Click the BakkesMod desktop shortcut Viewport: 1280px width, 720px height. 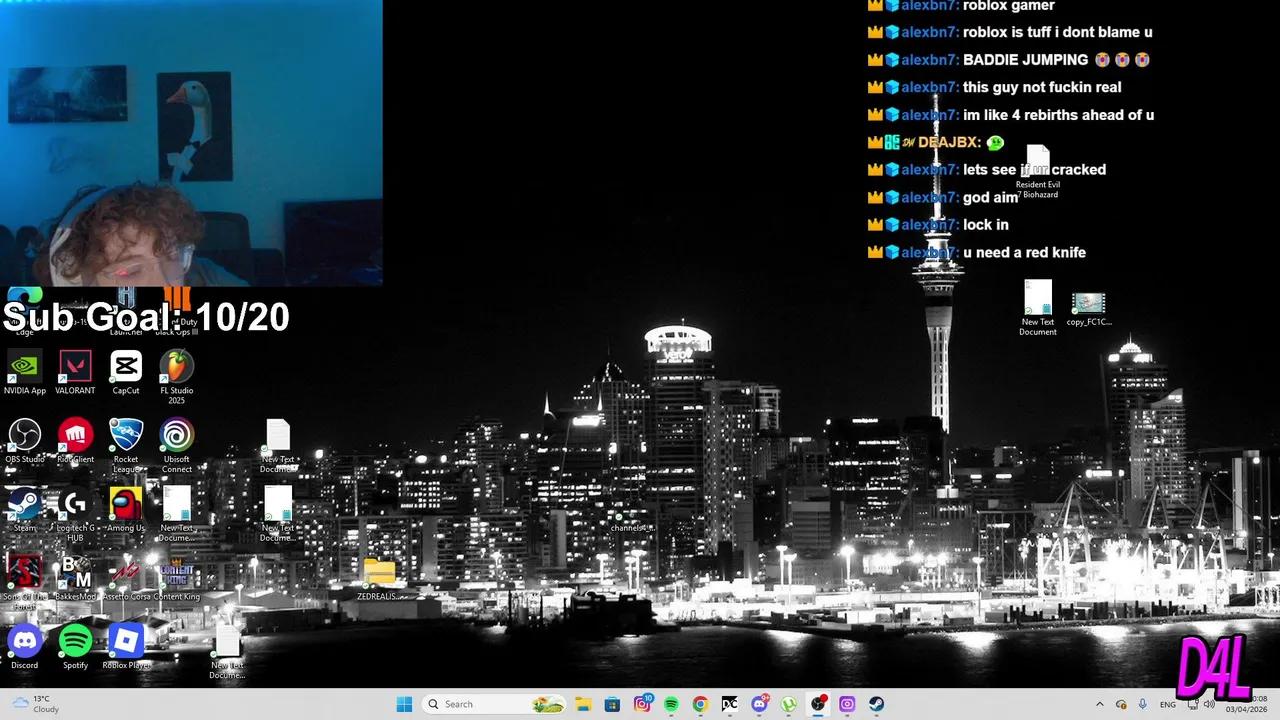(x=75, y=573)
